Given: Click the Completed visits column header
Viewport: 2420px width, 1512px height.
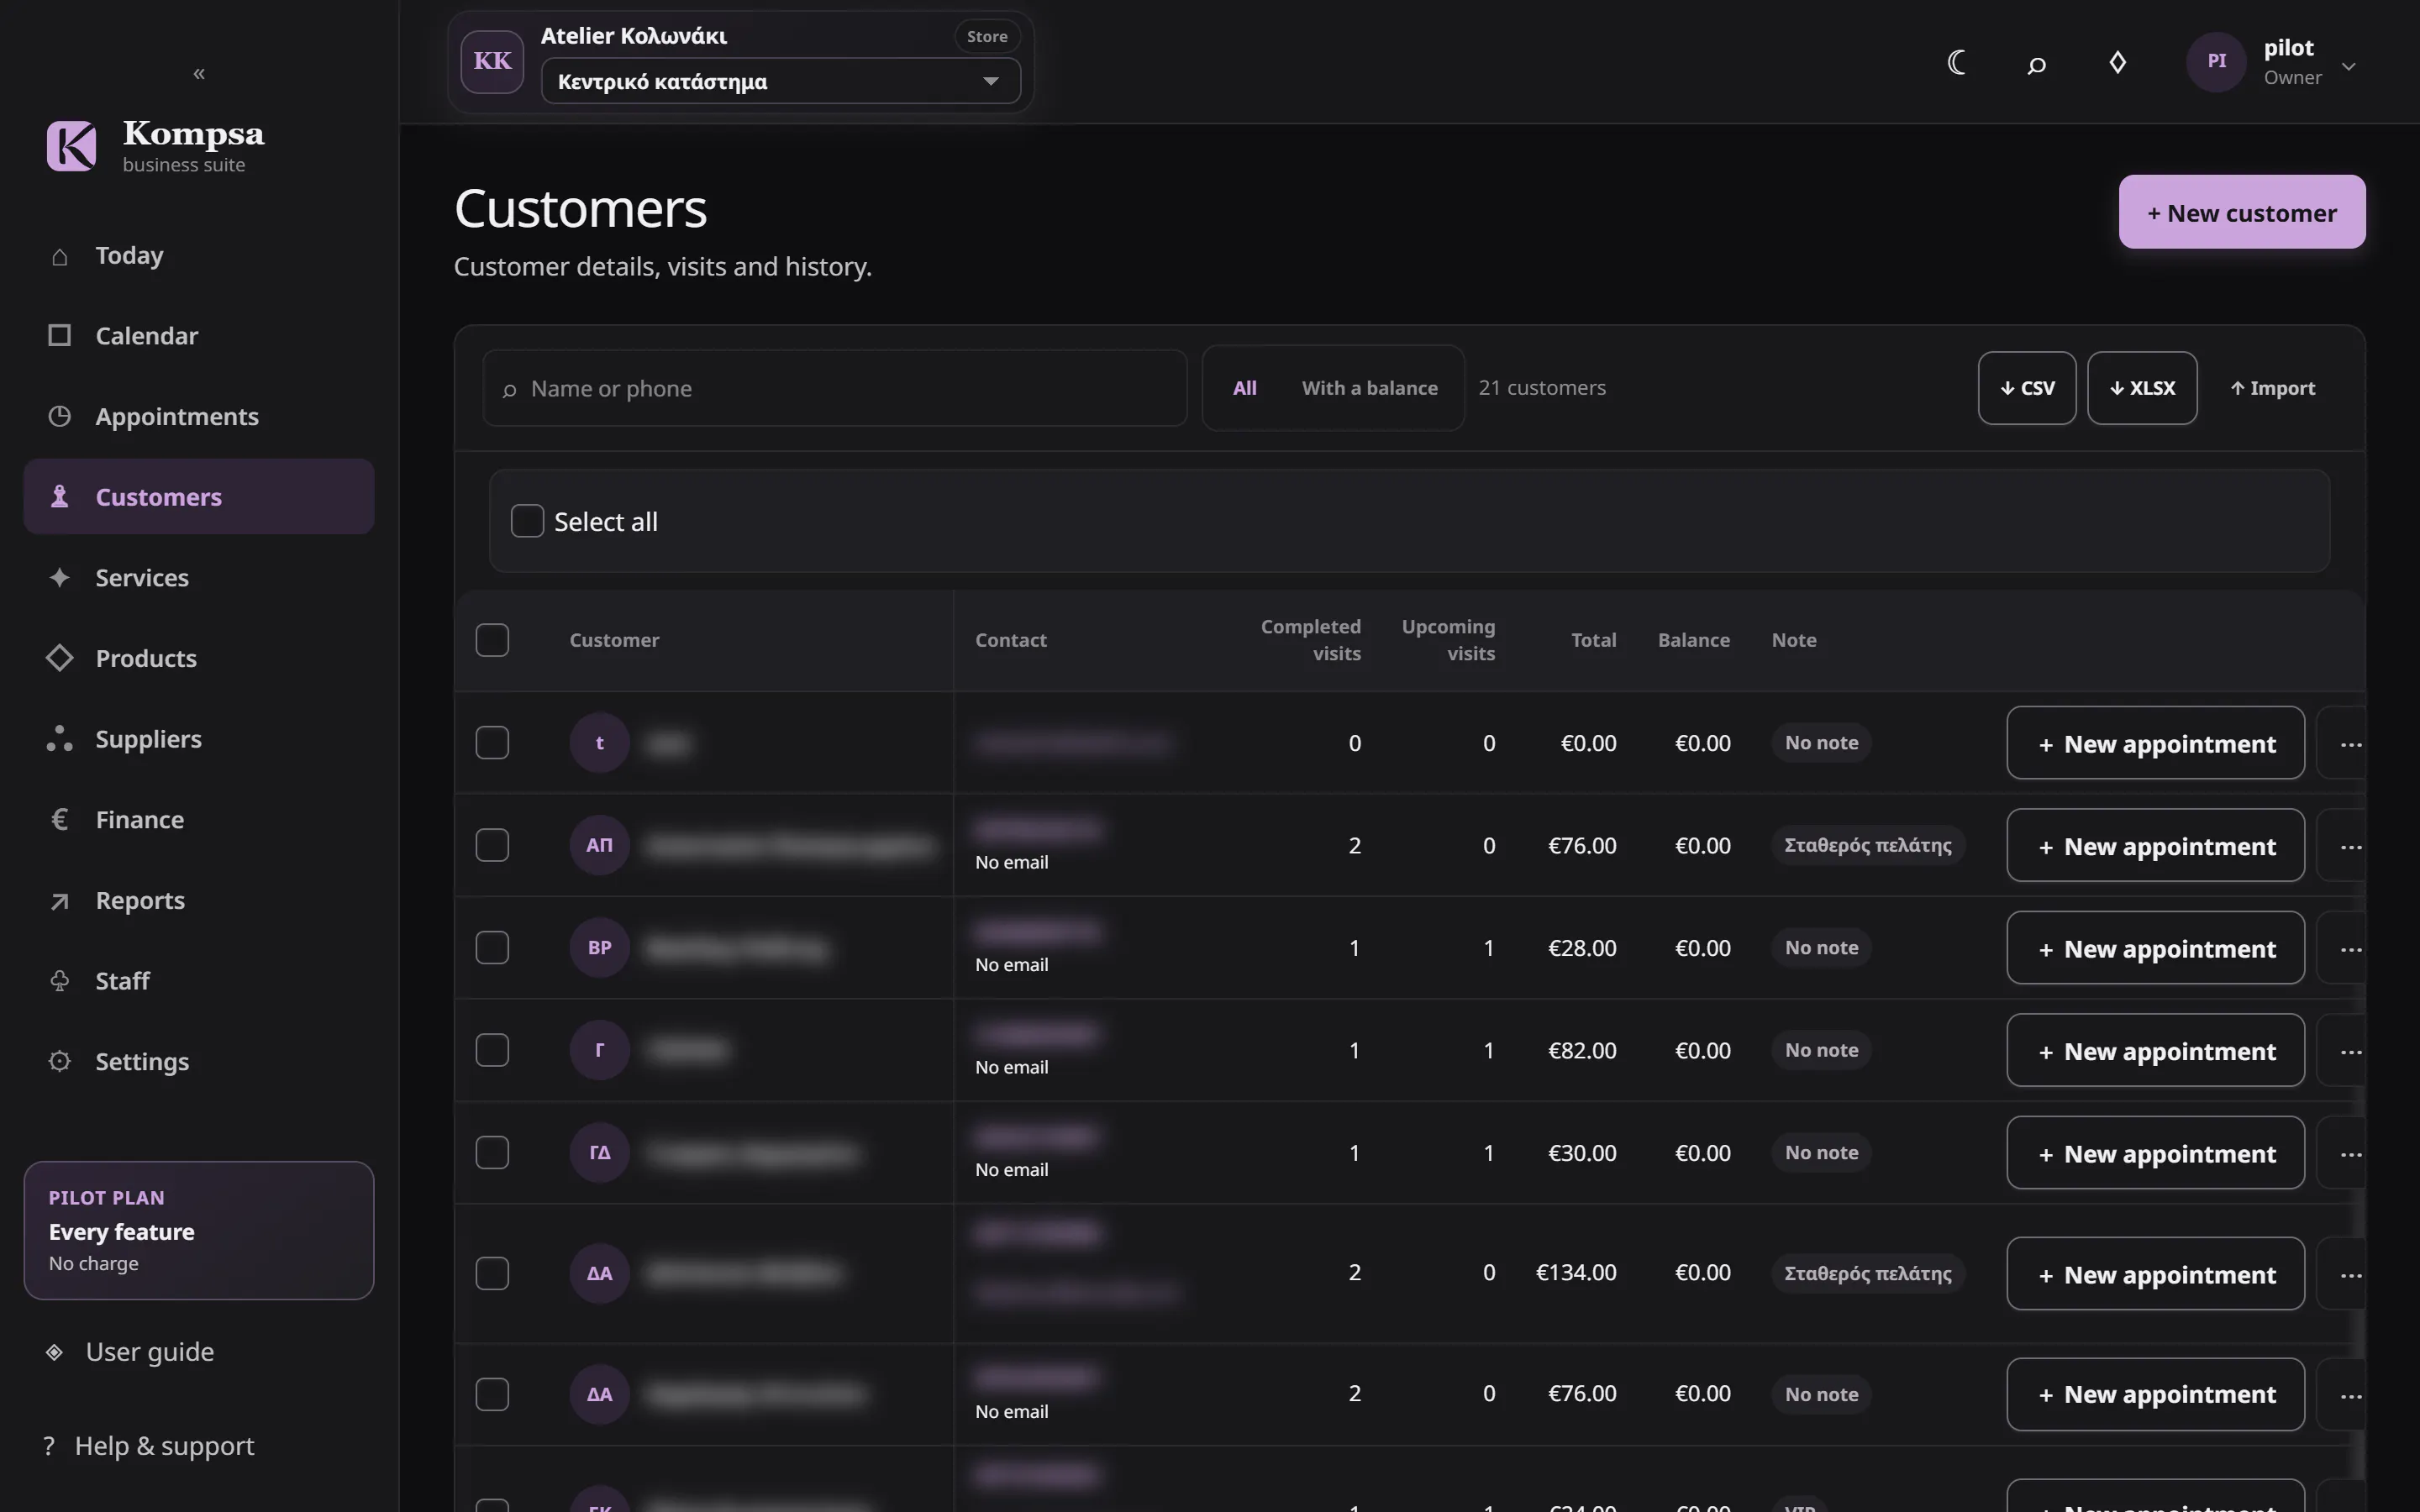Looking at the screenshot, I should click(x=1310, y=640).
